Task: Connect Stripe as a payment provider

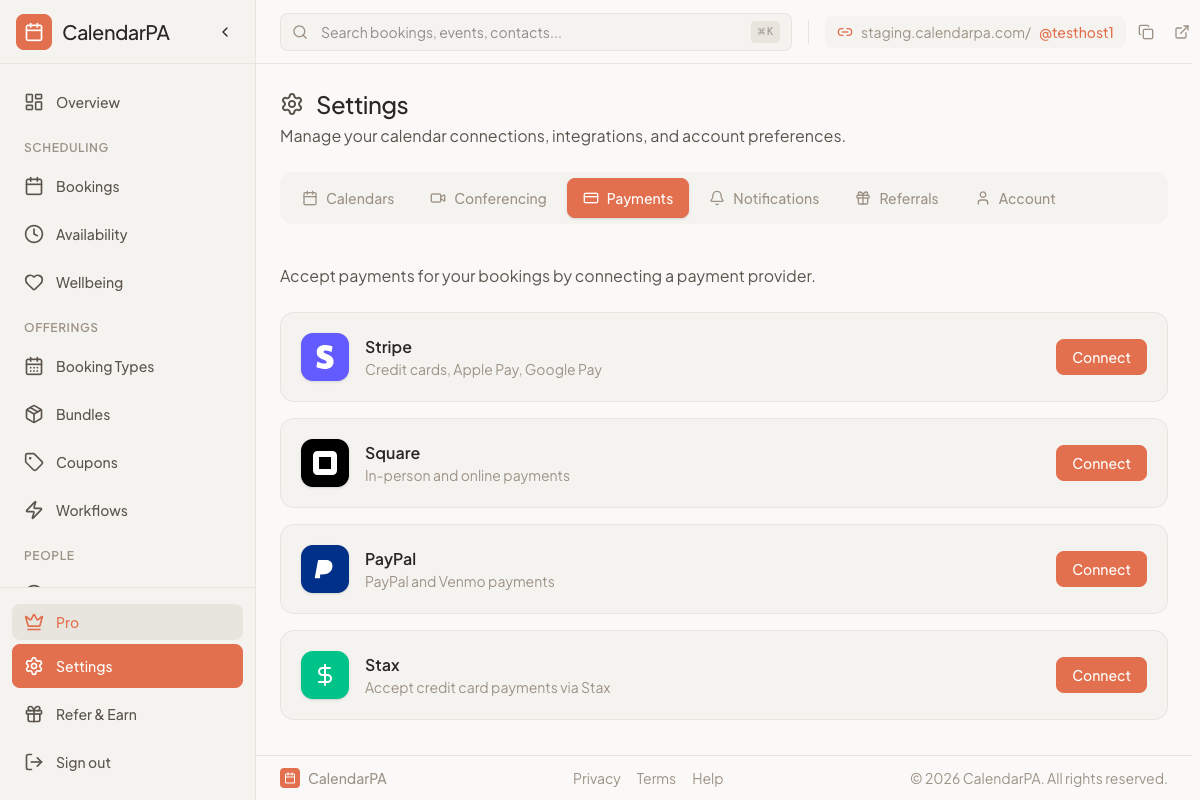Action: [1101, 357]
